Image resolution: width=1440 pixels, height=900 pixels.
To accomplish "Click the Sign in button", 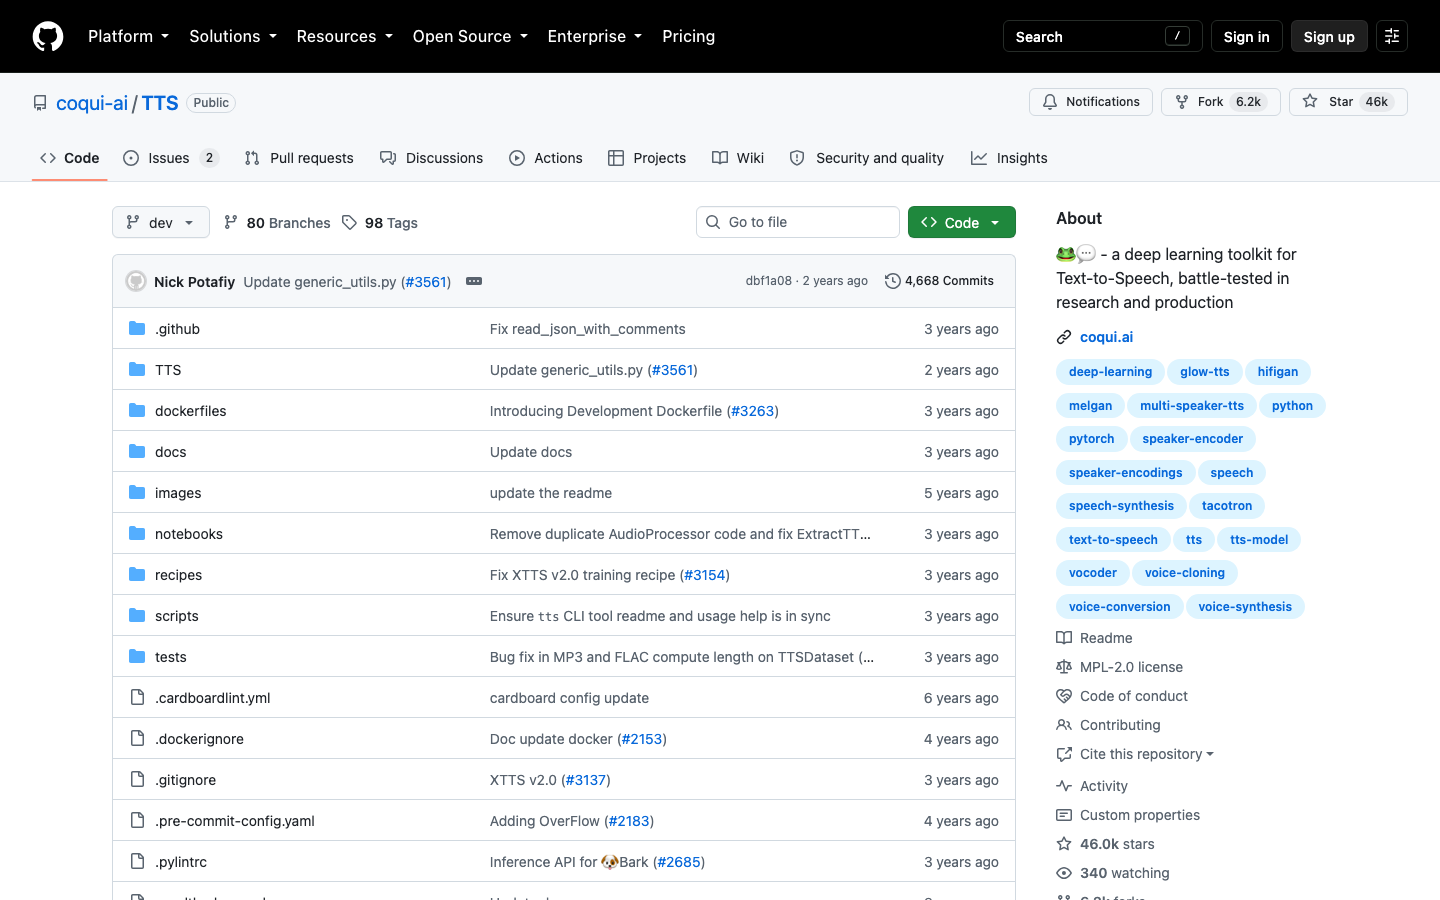I will (1246, 36).
